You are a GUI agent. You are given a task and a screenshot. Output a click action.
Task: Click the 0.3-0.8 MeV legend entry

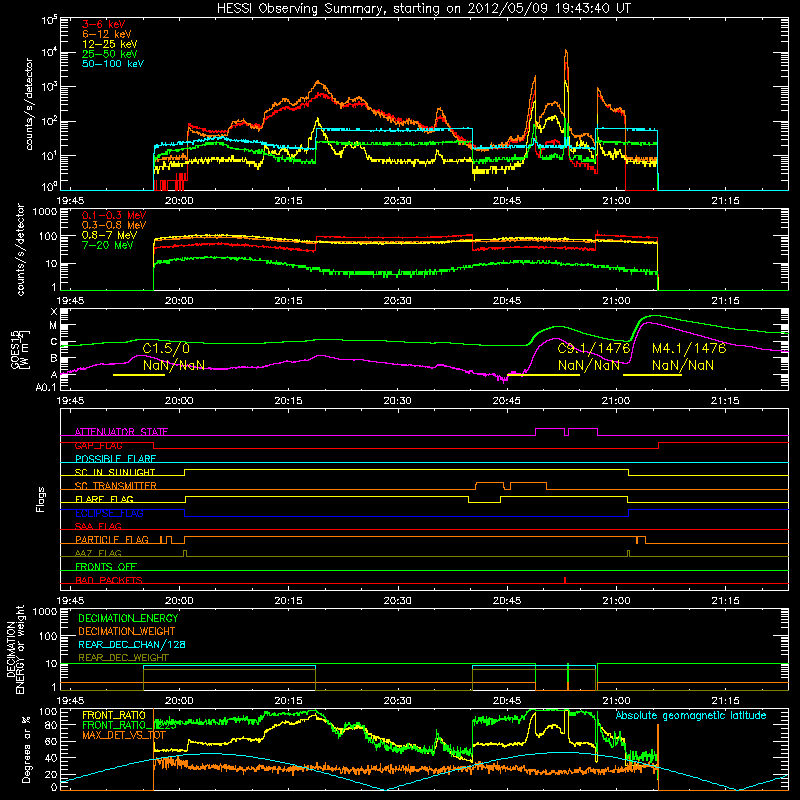pyautogui.click(x=114, y=225)
